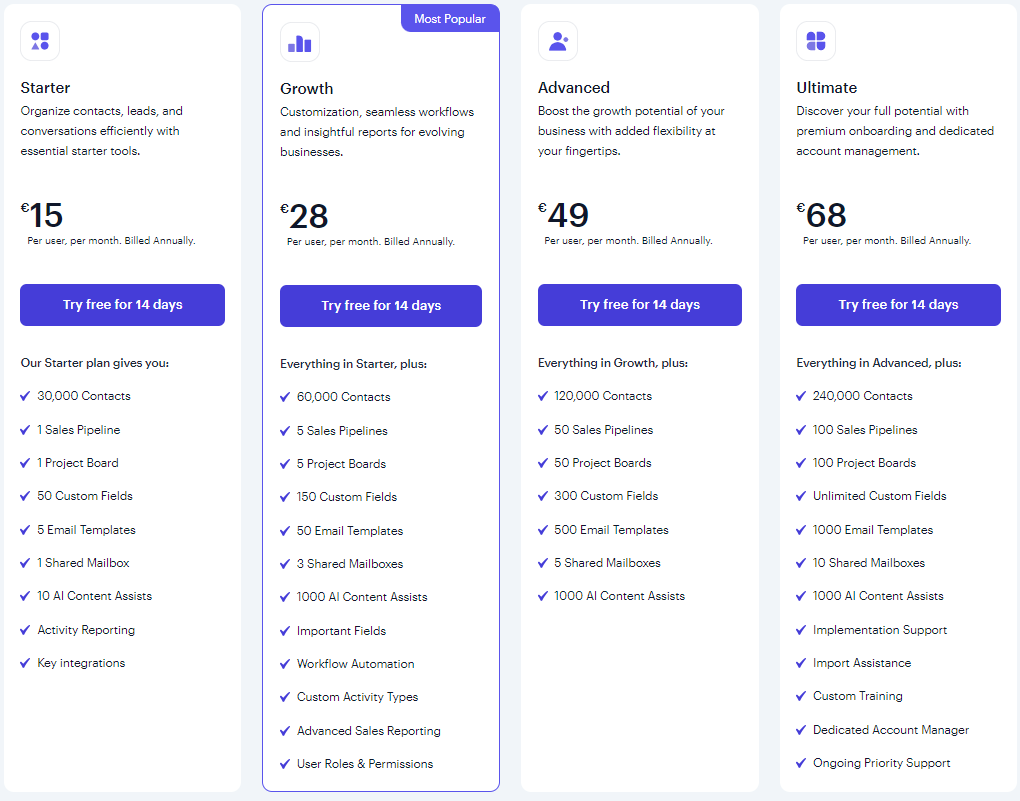Click the Advanced plan person icon

pyautogui.click(x=558, y=41)
